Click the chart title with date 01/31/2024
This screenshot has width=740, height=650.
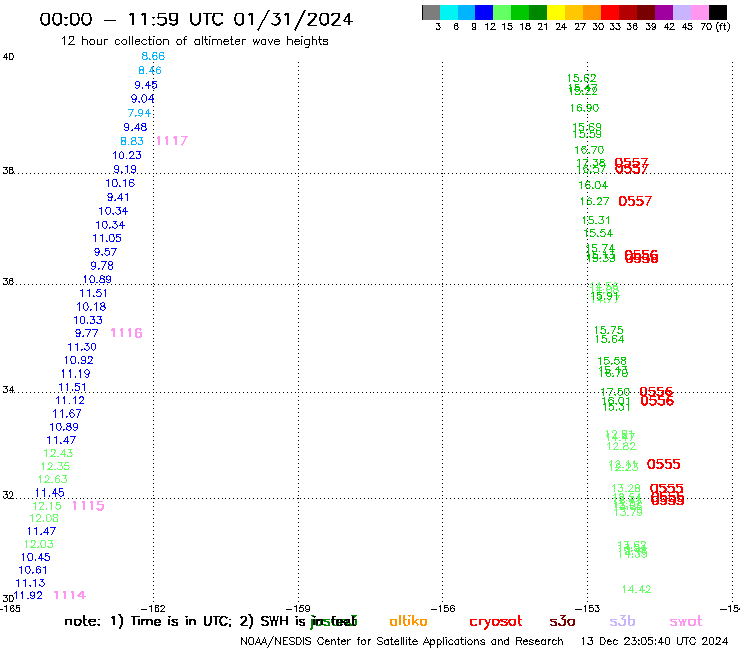tap(196, 19)
